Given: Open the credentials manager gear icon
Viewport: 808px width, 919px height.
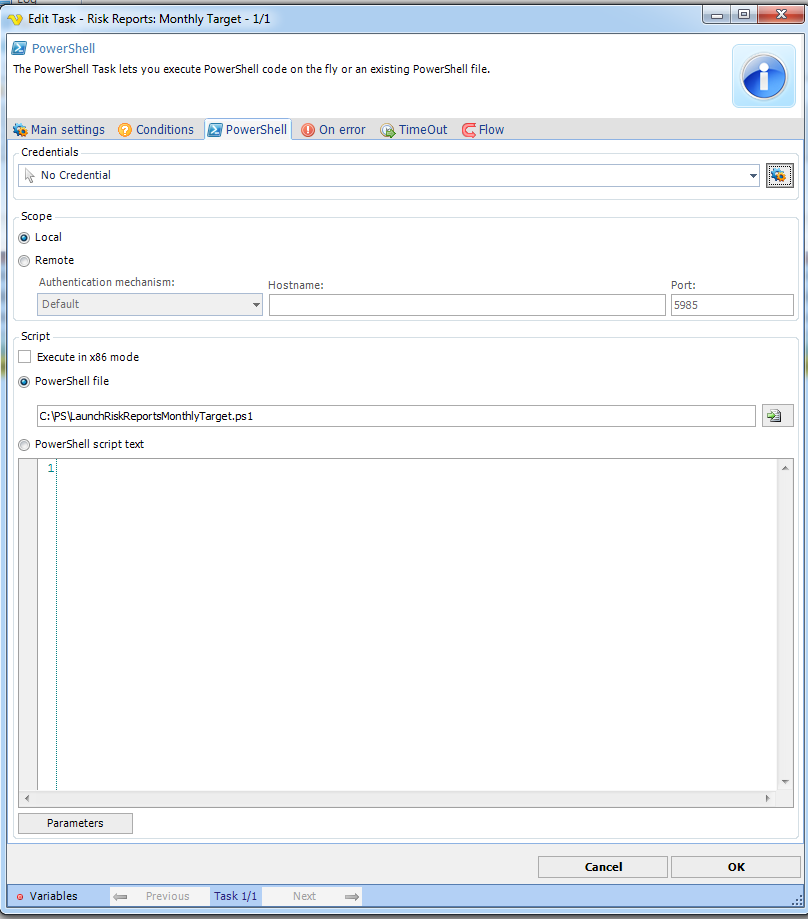Looking at the screenshot, I should [779, 175].
